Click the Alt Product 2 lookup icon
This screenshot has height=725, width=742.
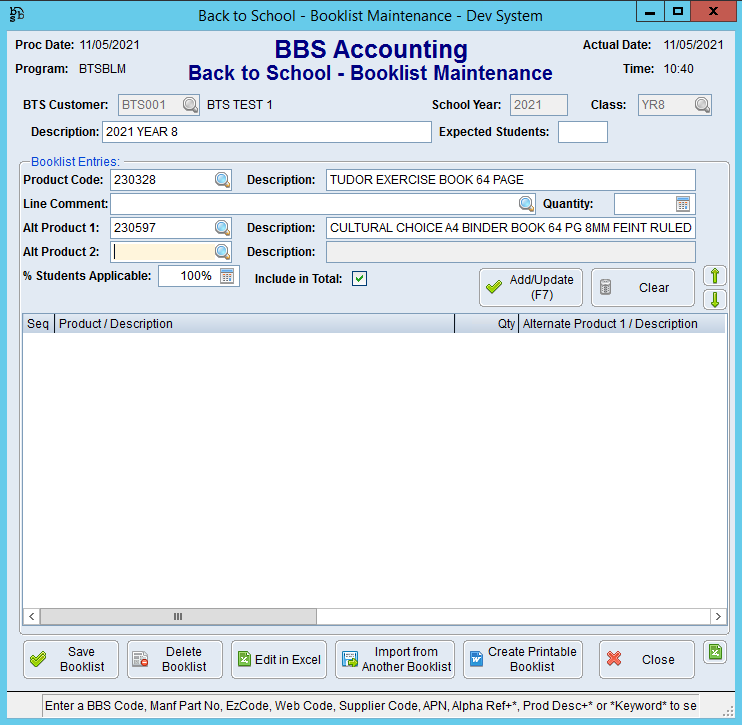(222, 252)
